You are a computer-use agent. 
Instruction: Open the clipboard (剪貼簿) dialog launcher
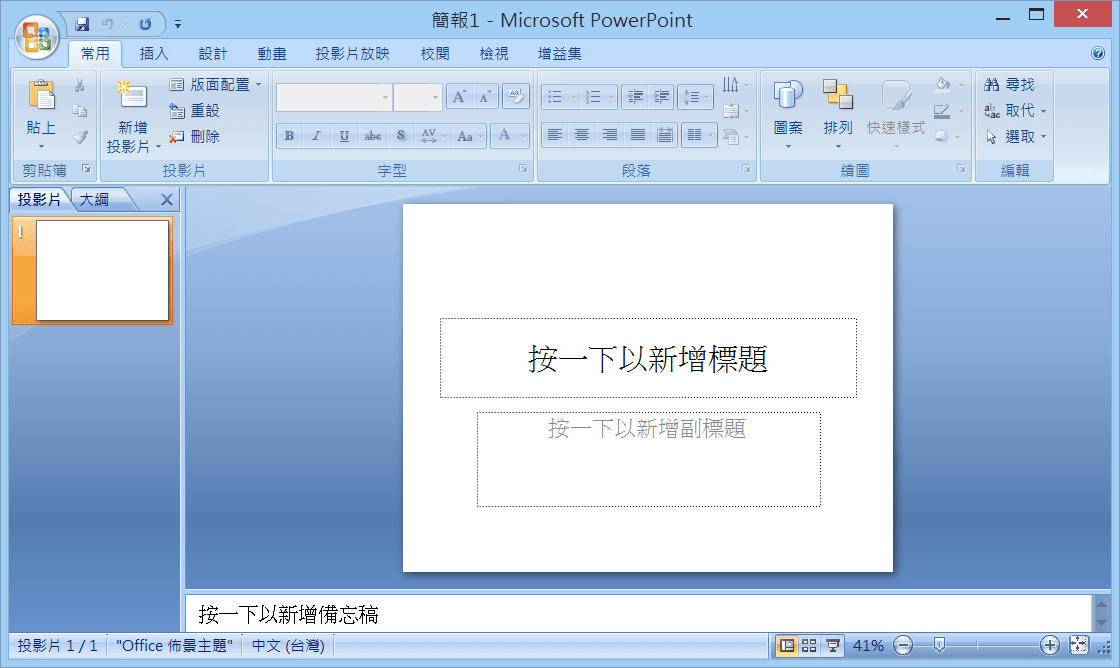coord(86,169)
